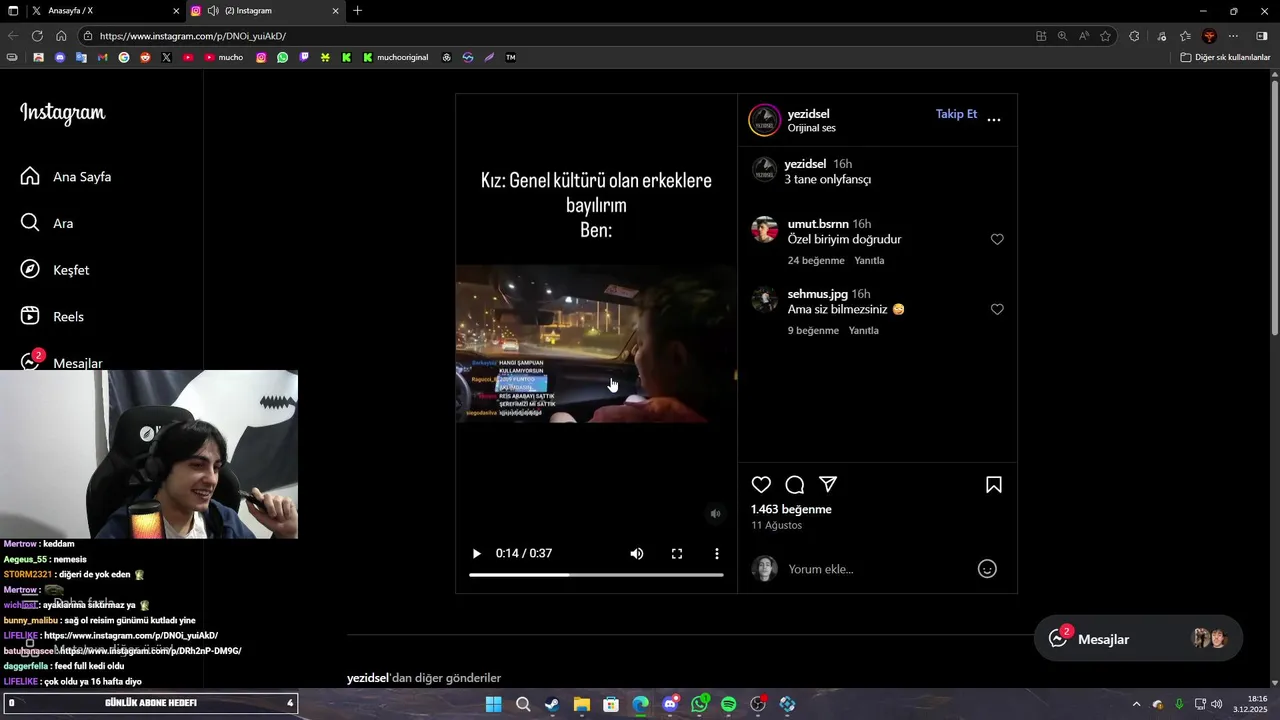Open Spotify from the taskbar
1280x720 pixels.
(x=729, y=705)
